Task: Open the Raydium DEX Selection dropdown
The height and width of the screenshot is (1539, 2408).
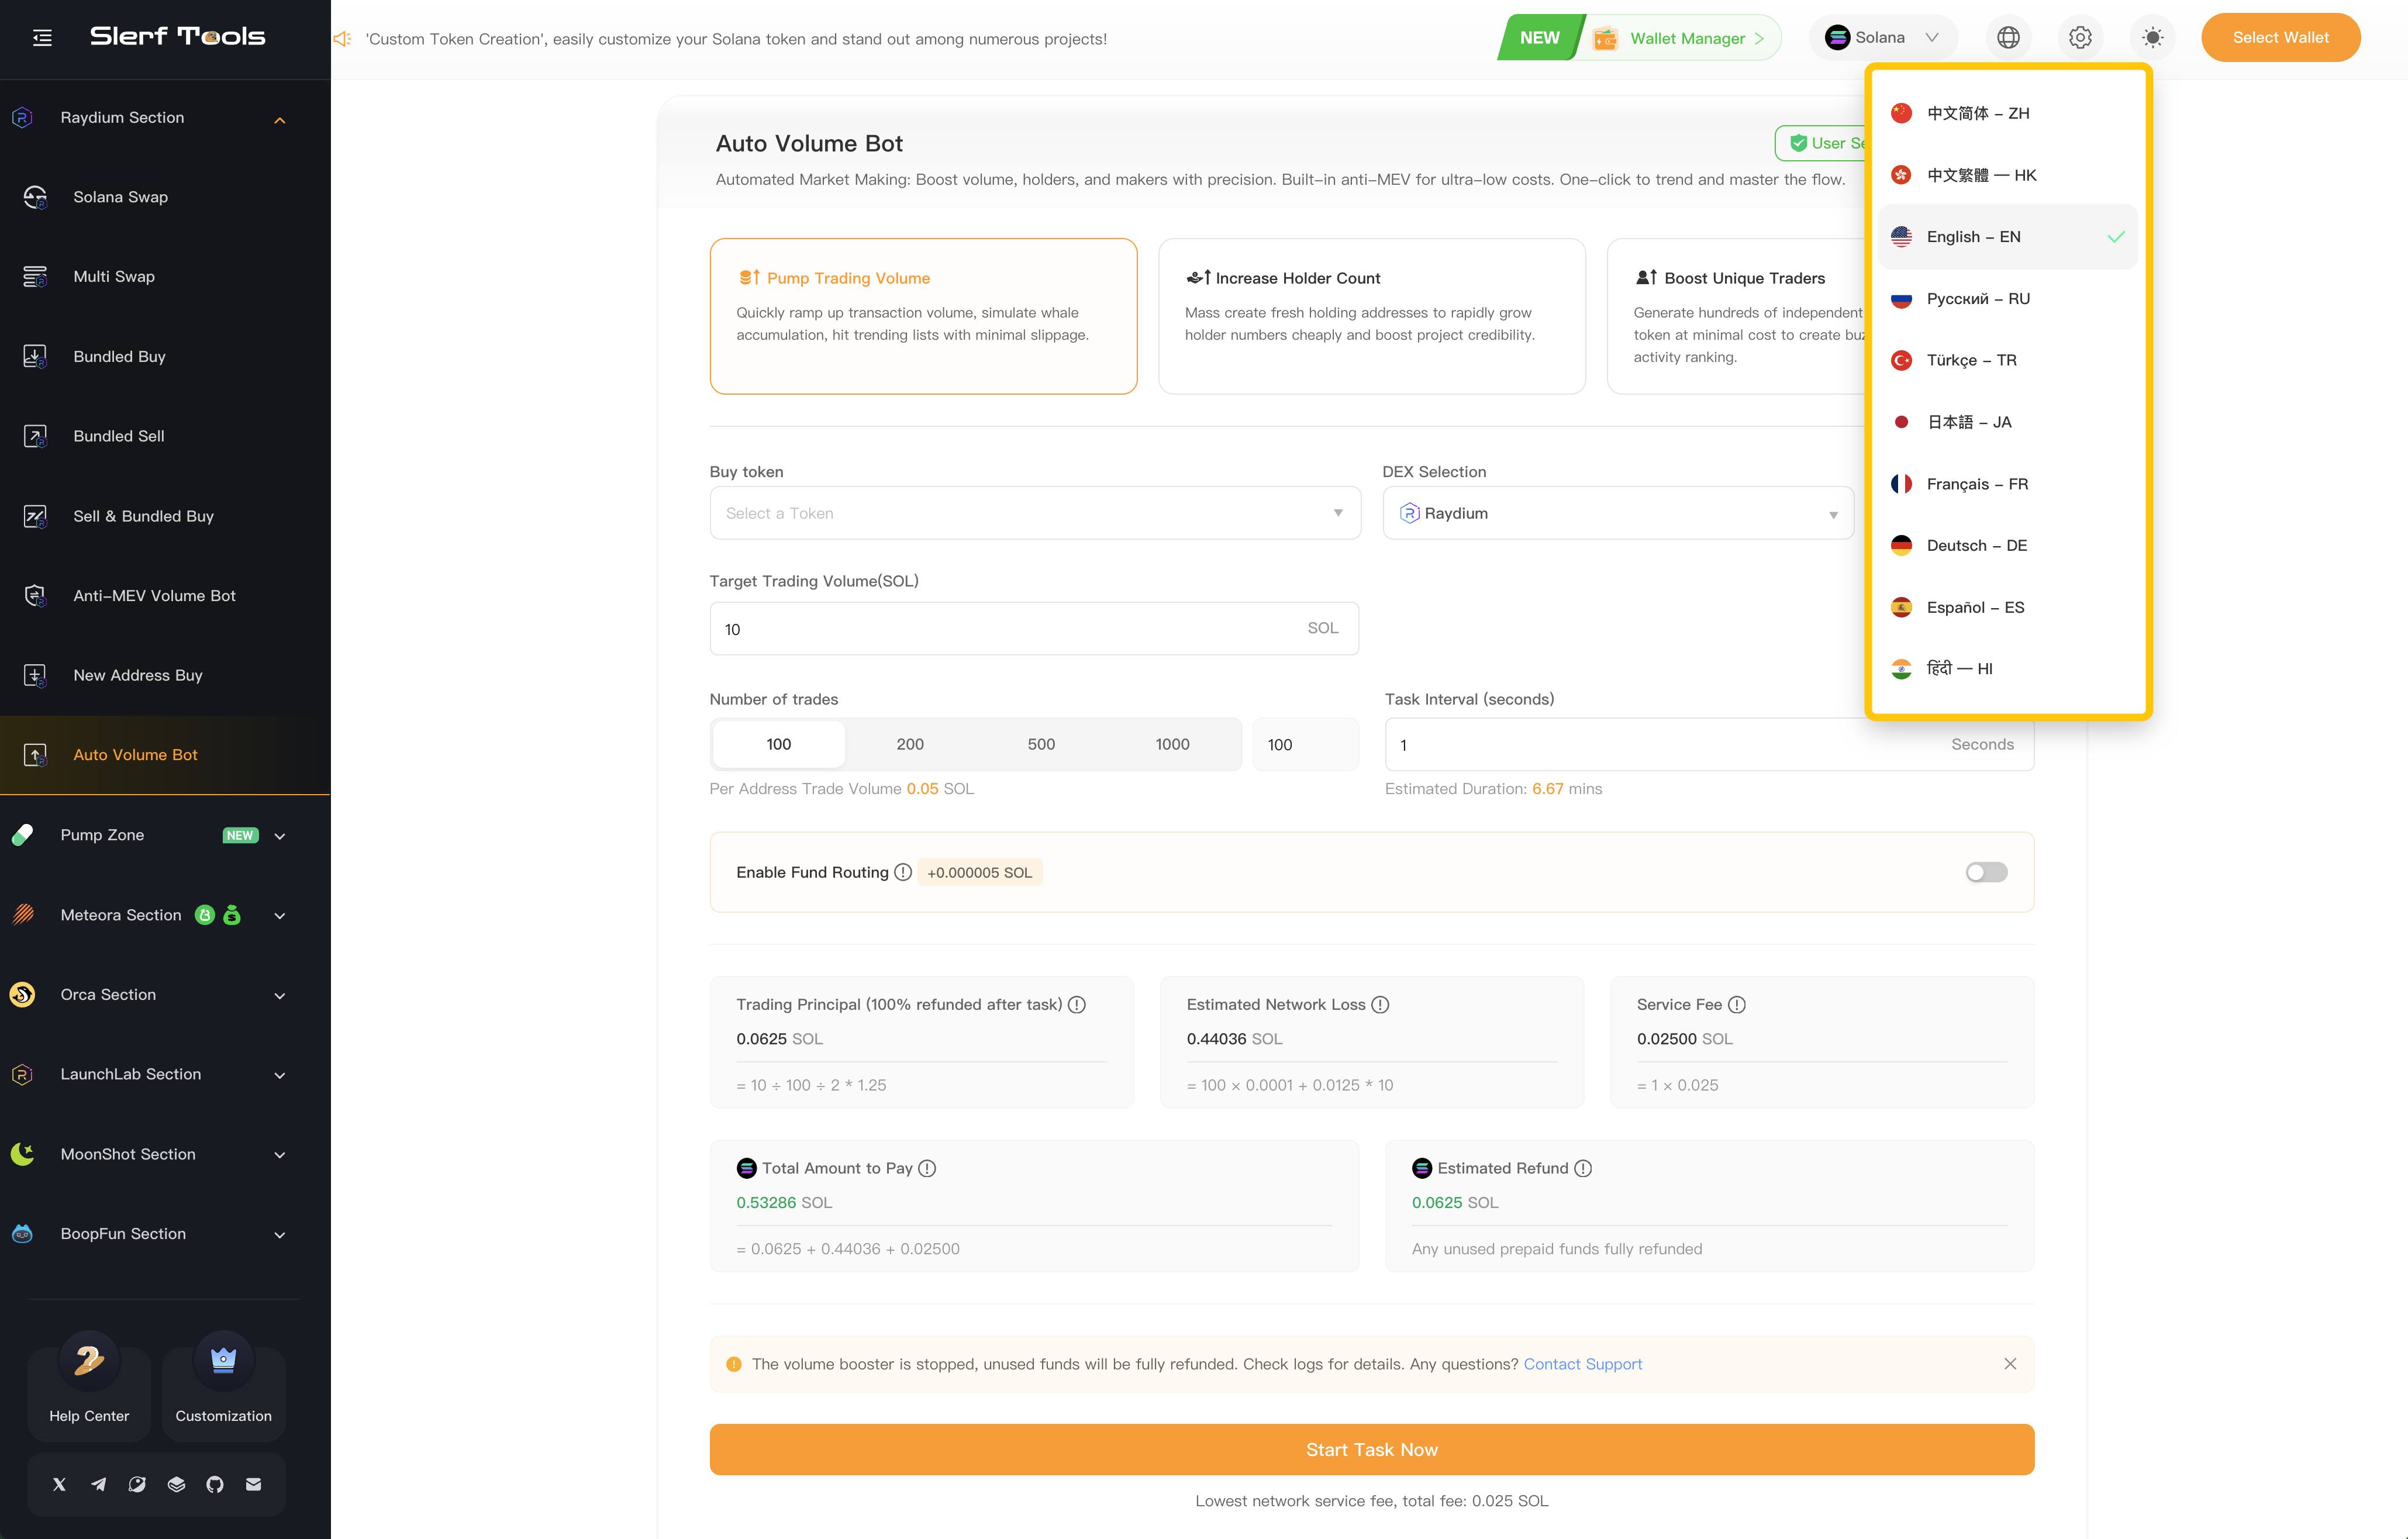Action: [1617, 513]
